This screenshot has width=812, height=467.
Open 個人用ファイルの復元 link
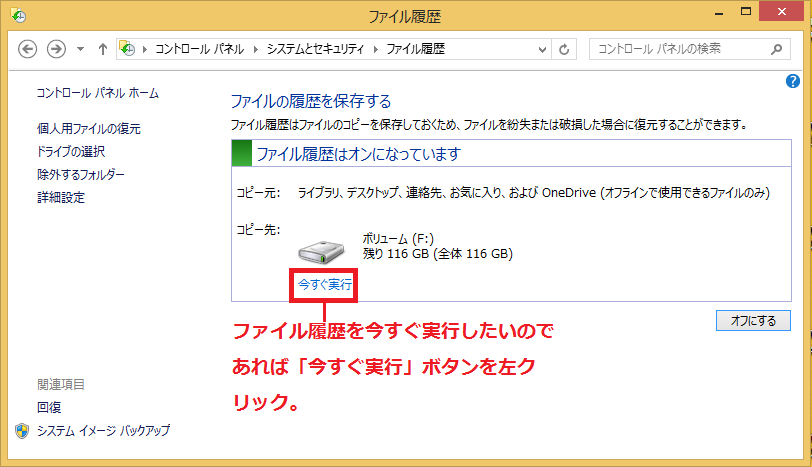89,128
